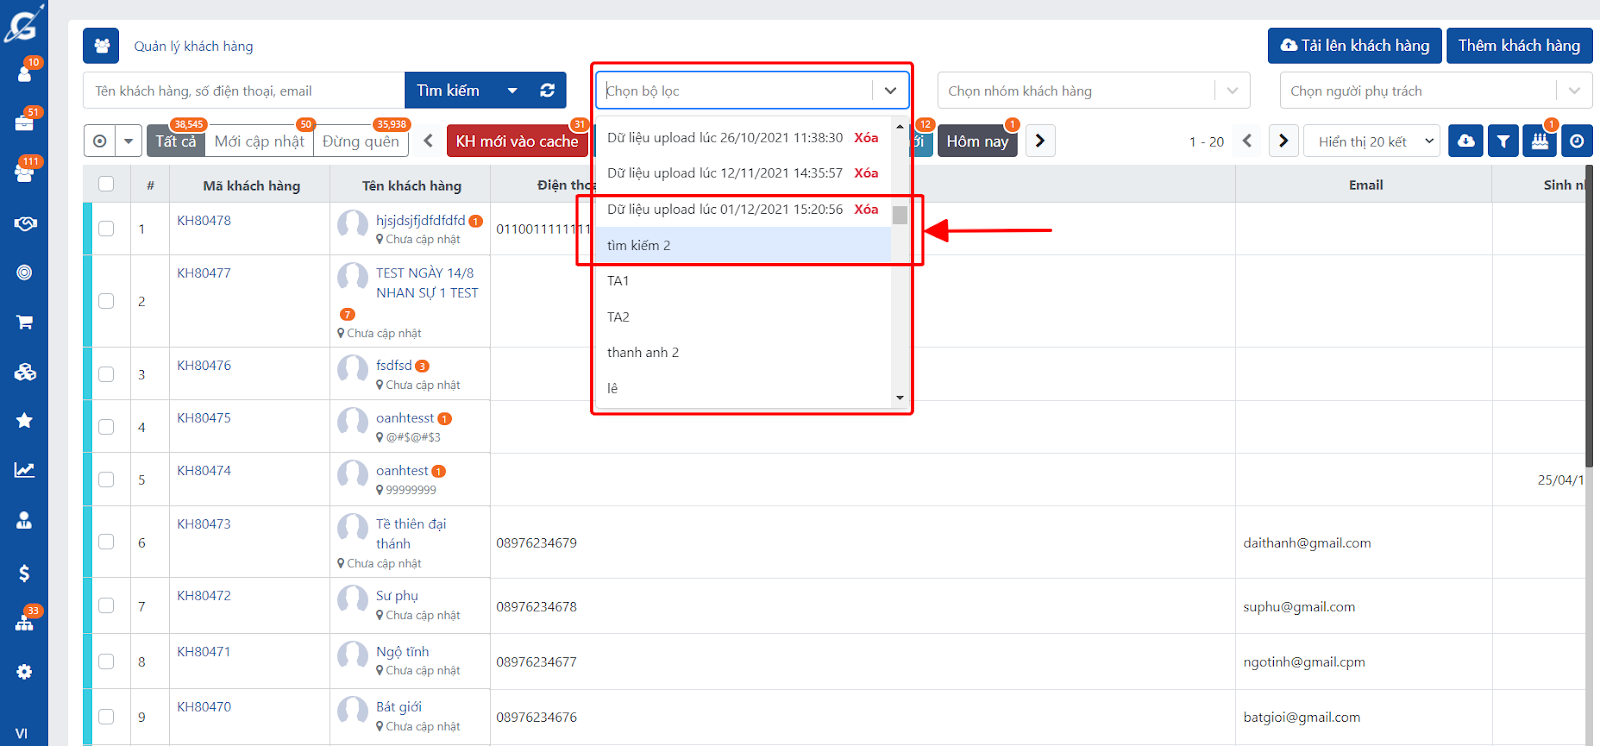Choose the TA2 filter option
Viewport: 1600px width, 746px height.
pyautogui.click(x=743, y=317)
